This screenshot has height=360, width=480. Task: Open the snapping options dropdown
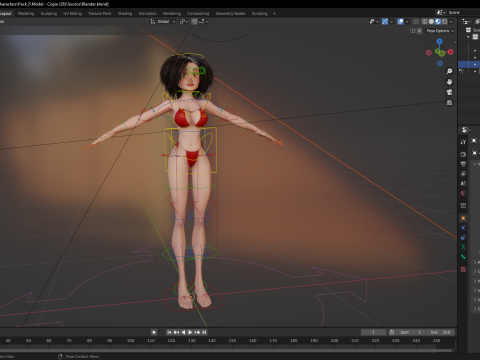click(x=204, y=22)
